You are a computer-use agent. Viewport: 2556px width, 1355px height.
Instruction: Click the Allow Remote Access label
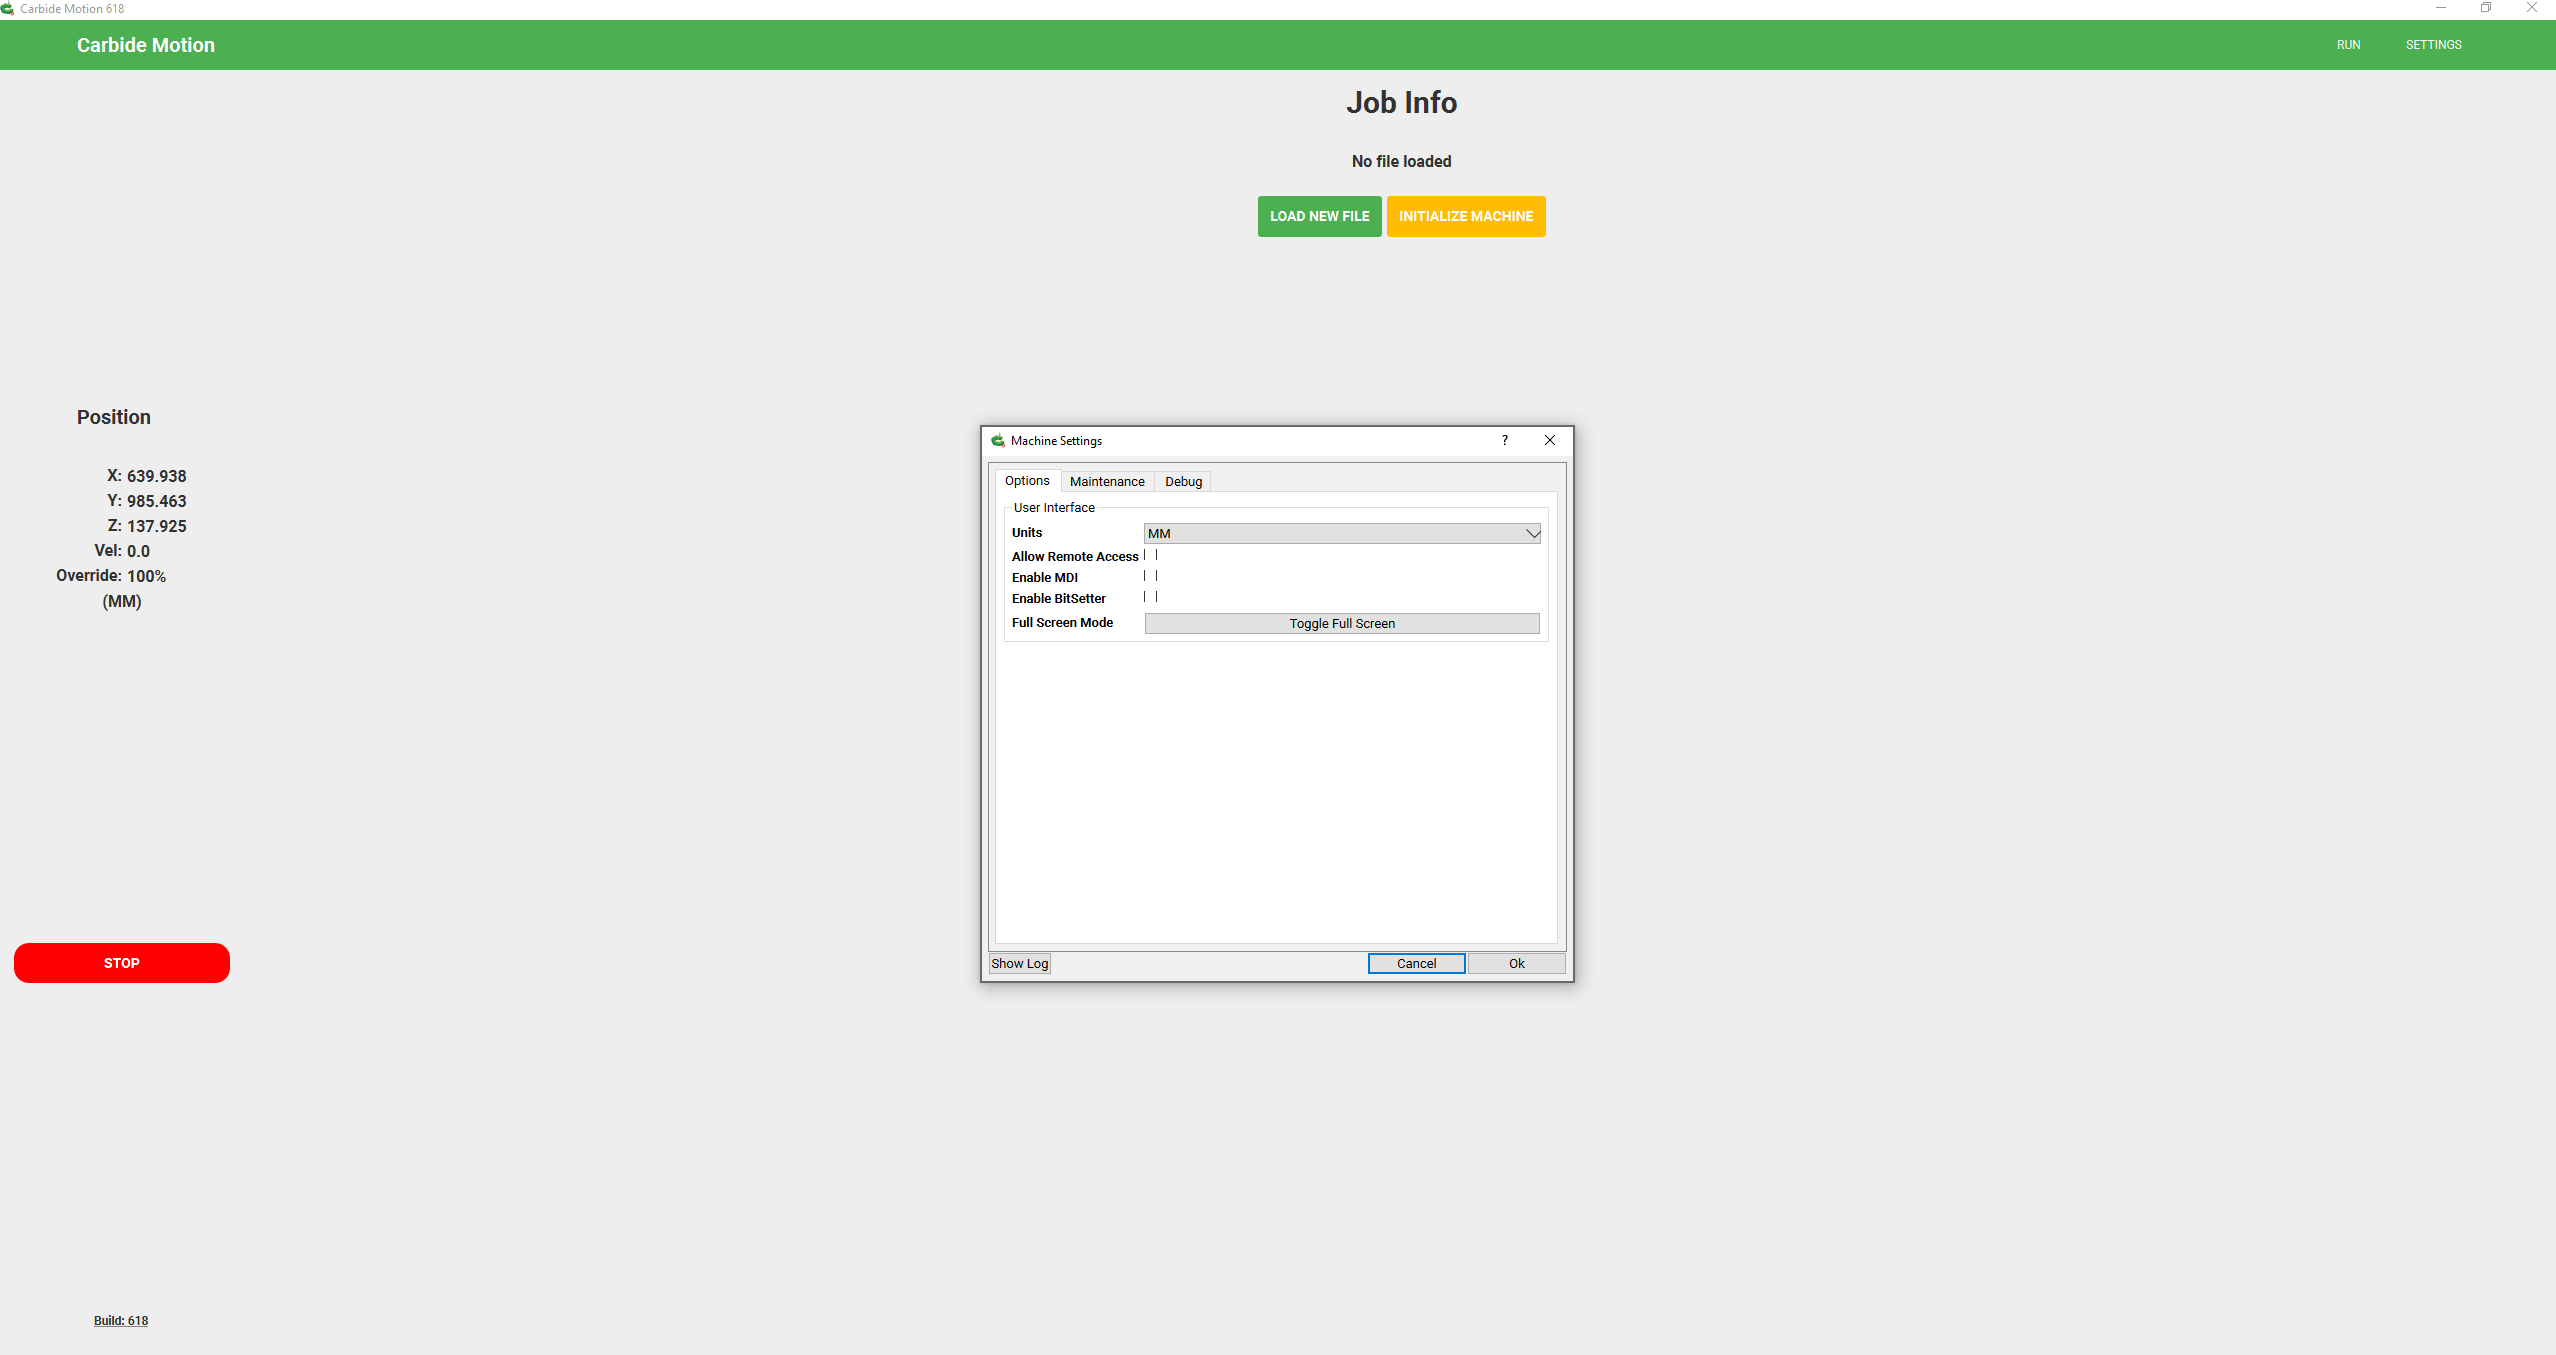[1075, 556]
